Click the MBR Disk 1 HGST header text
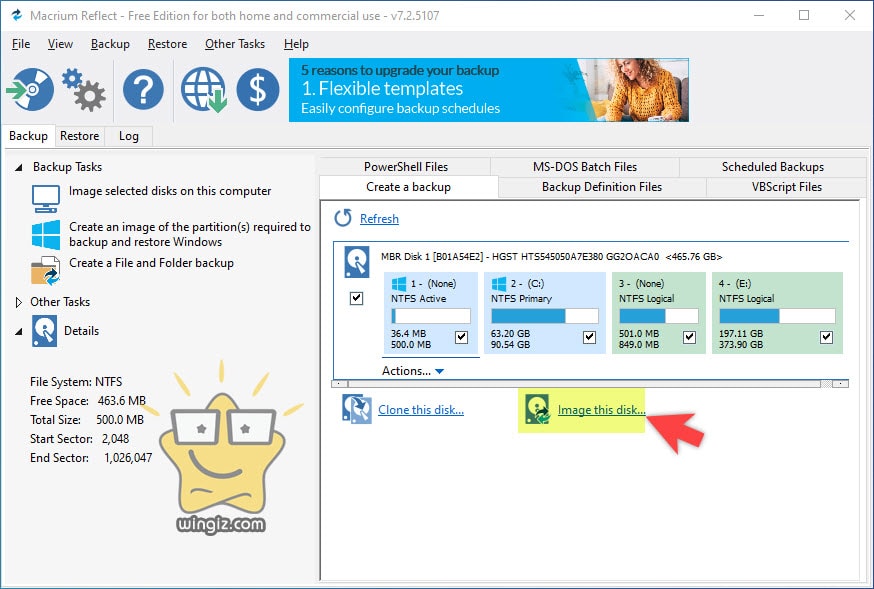Viewport: 874px width, 589px height. (x=551, y=257)
